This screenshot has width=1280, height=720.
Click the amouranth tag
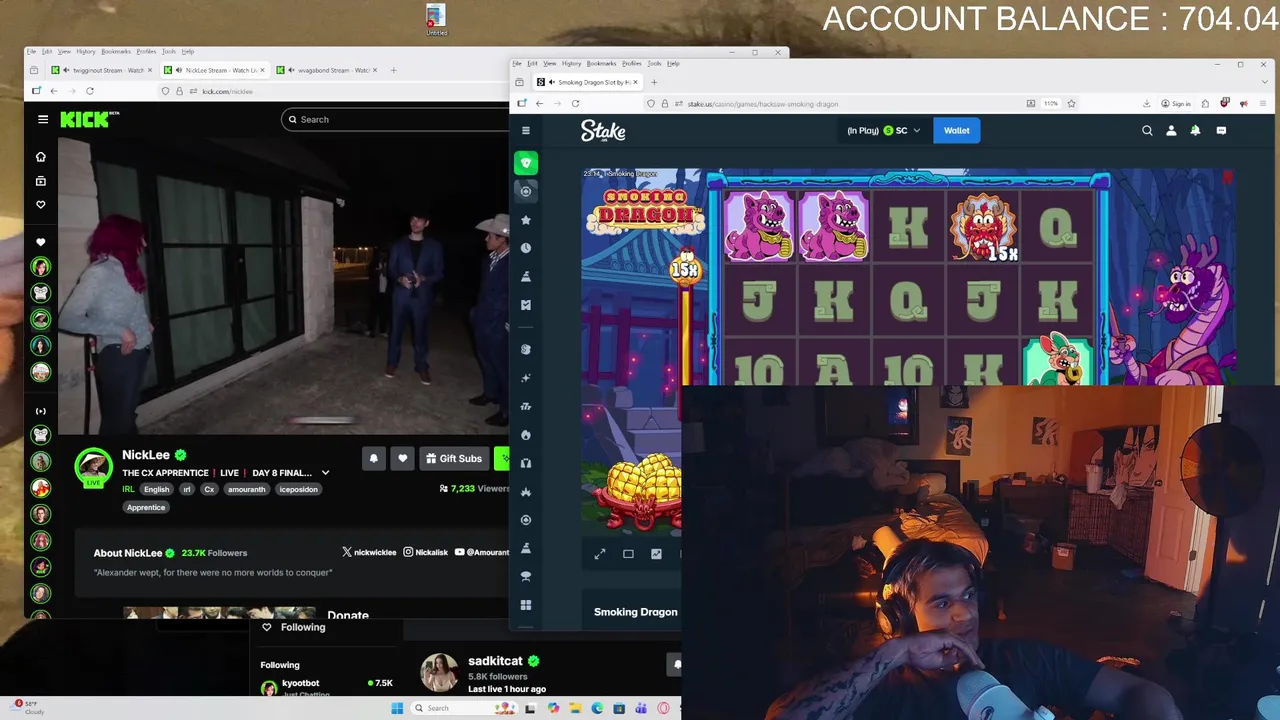click(x=246, y=489)
